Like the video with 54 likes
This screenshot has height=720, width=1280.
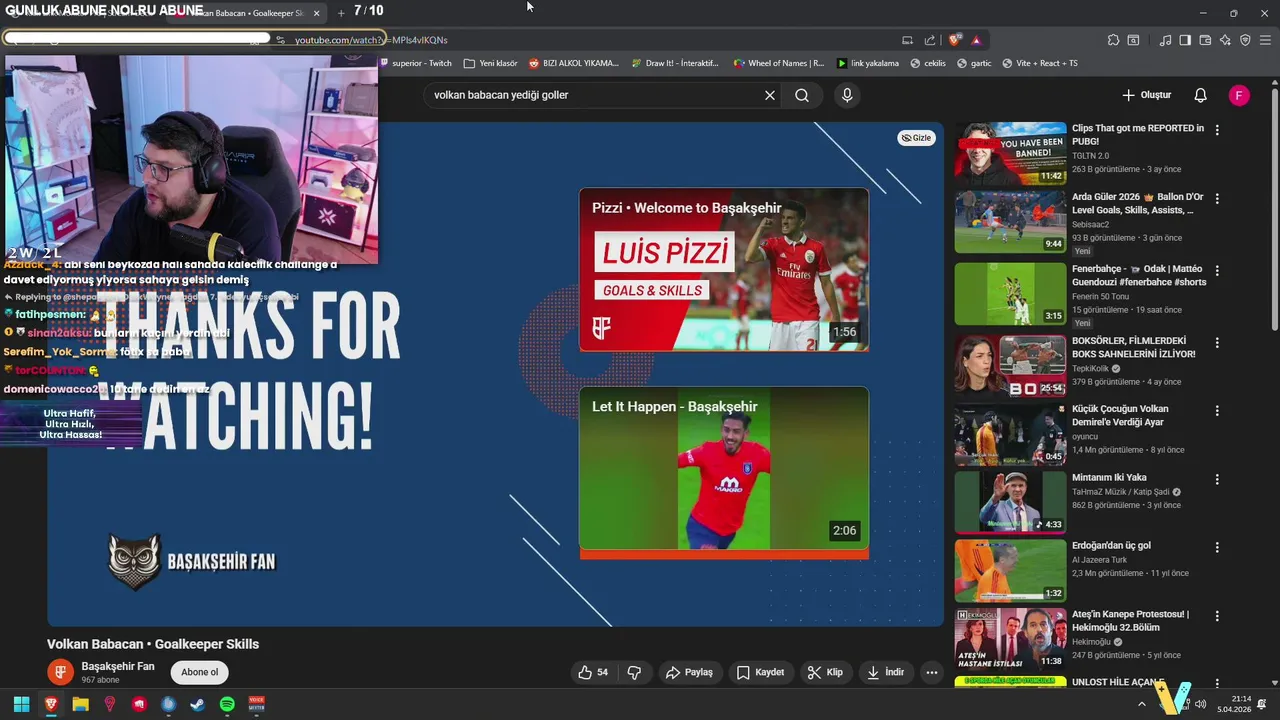(593, 672)
